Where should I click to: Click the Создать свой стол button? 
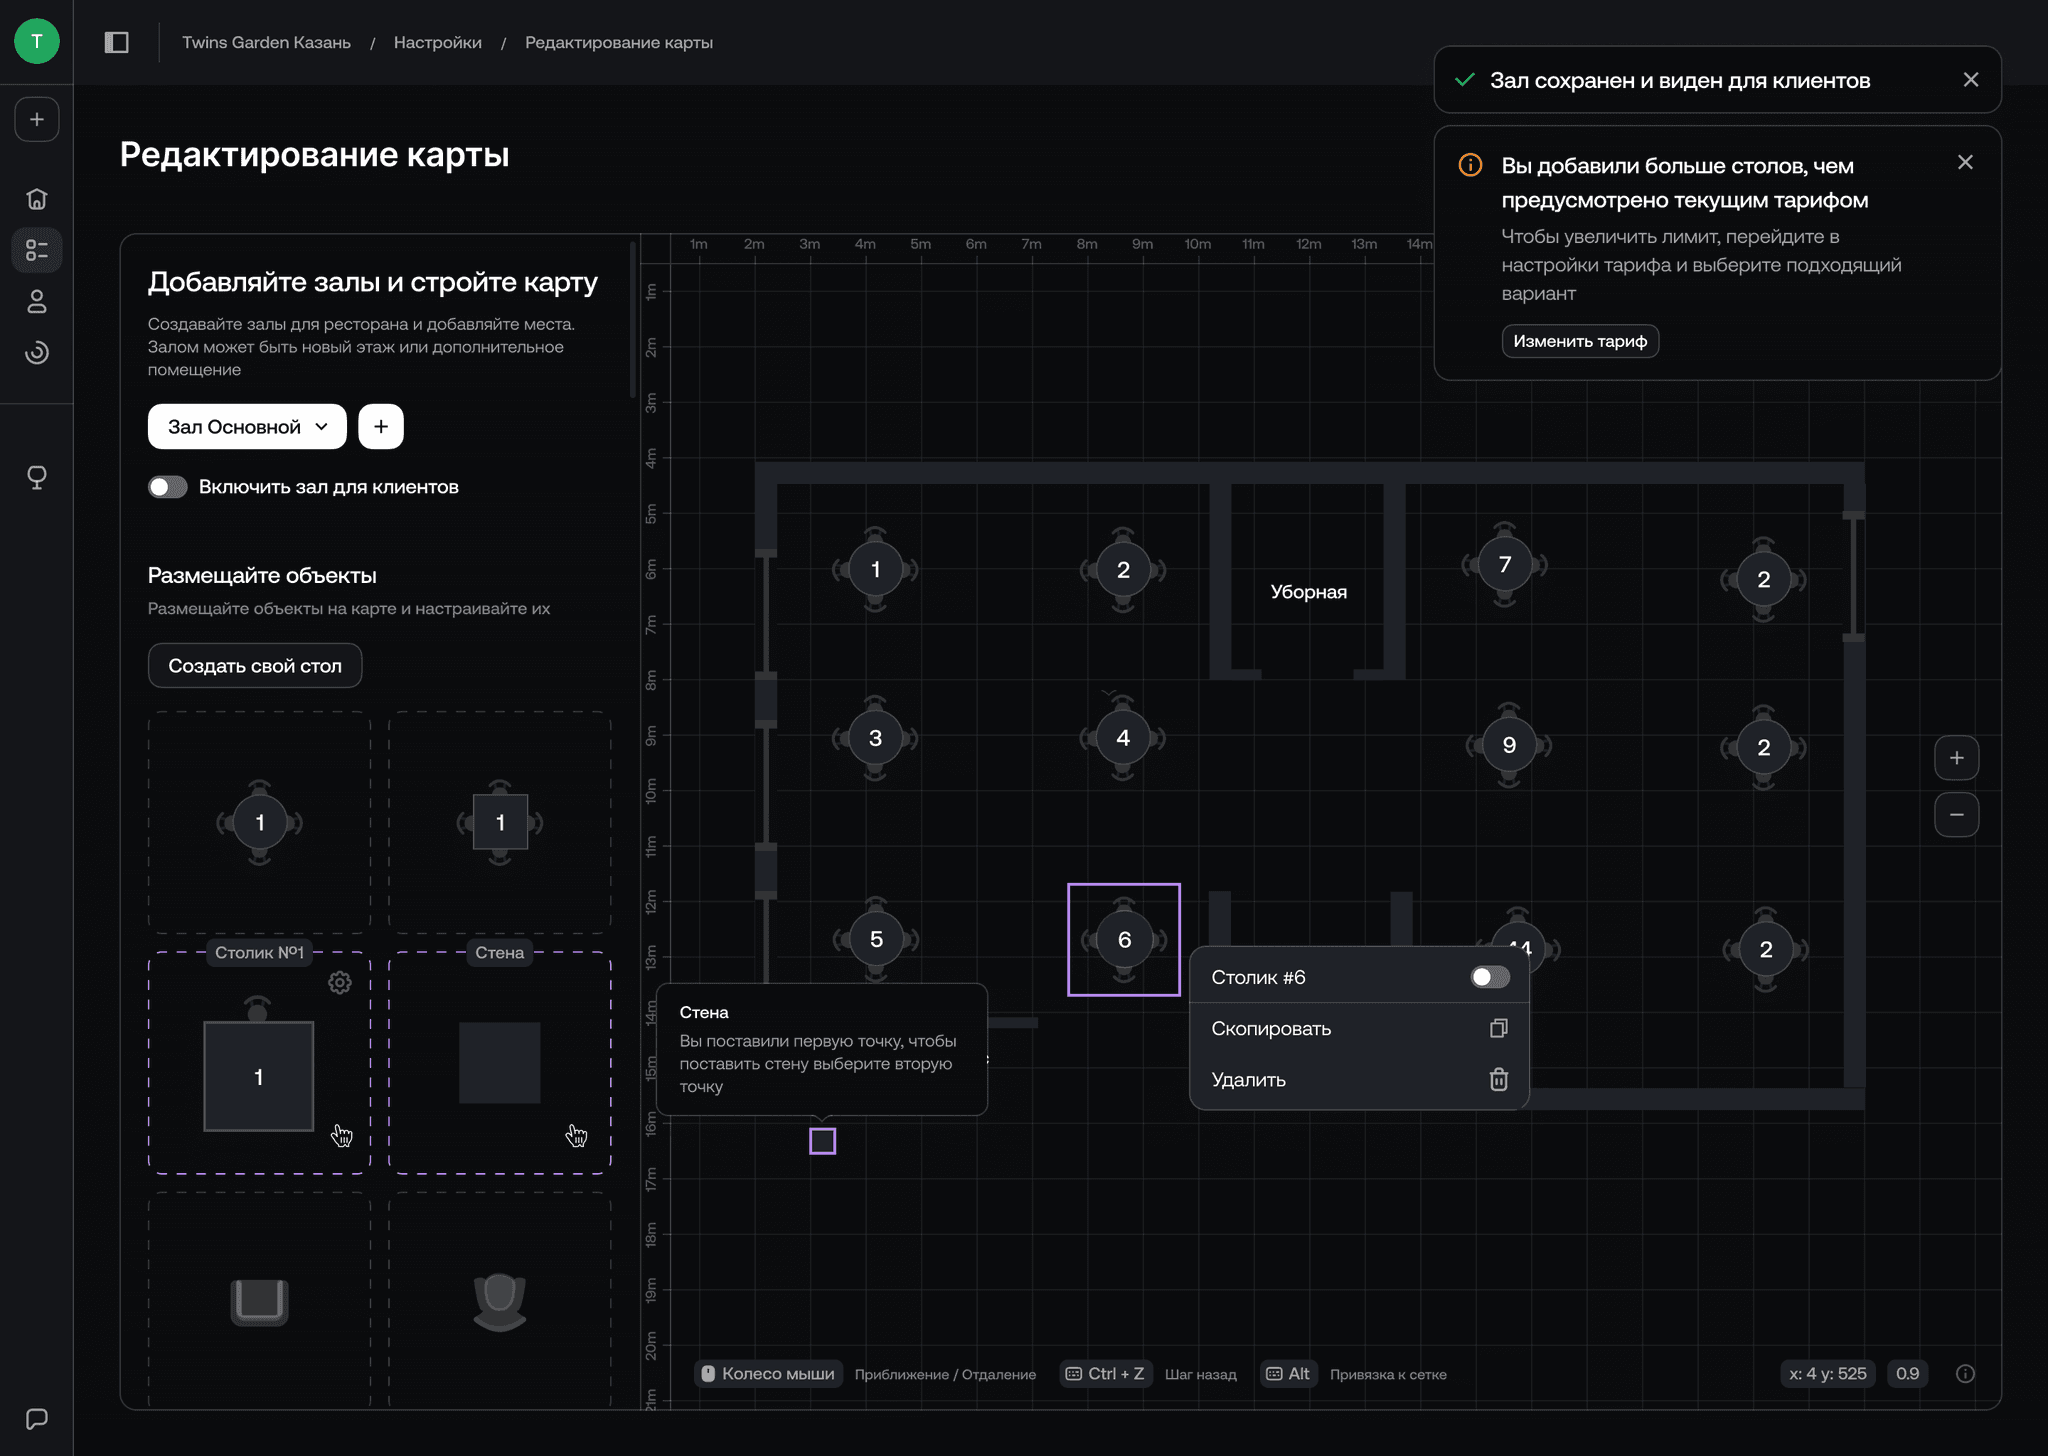(x=254, y=665)
